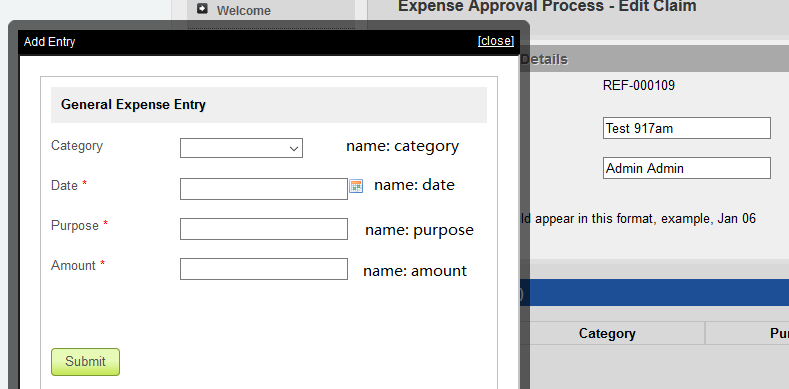Image resolution: width=789 pixels, height=389 pixels.
Task: Focus the Date input field
Action: (264, 189)
